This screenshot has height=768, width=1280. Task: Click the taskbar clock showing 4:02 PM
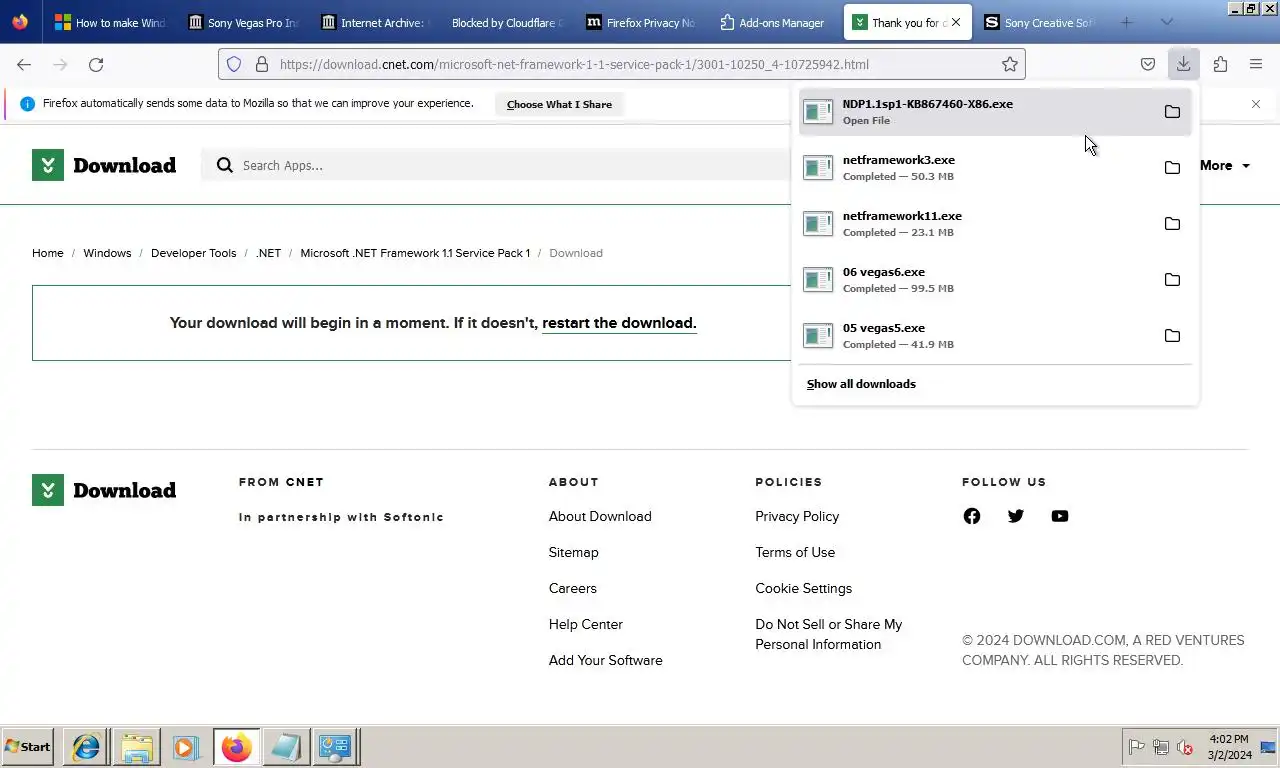pos(1228,746)
